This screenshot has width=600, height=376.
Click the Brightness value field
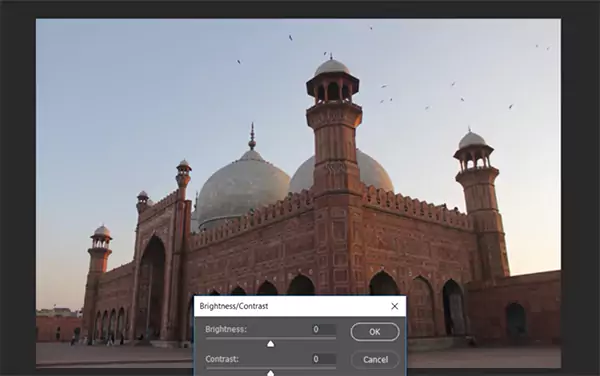tap(324, 329)
